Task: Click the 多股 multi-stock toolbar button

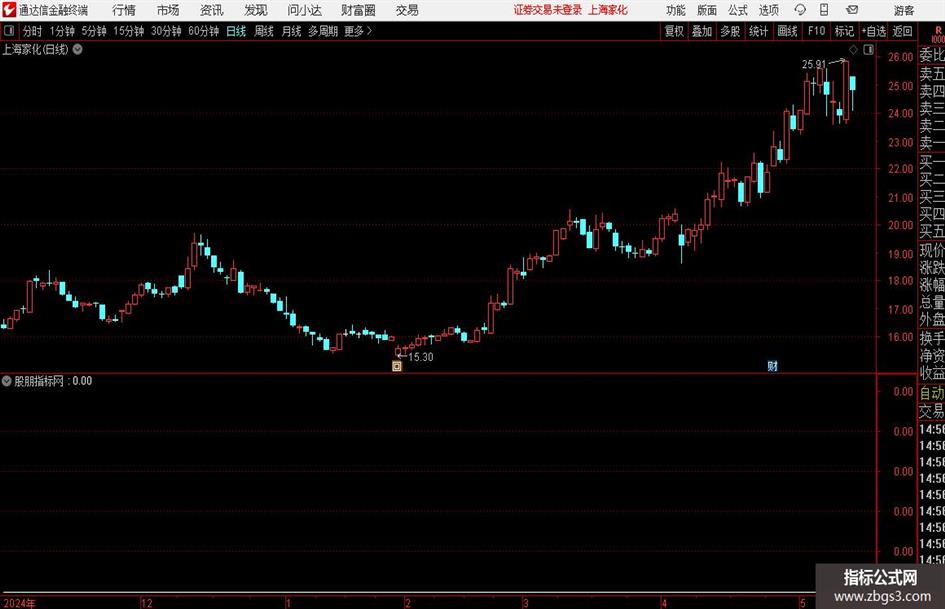Action: pyautogui.click(x=730, y=31)
